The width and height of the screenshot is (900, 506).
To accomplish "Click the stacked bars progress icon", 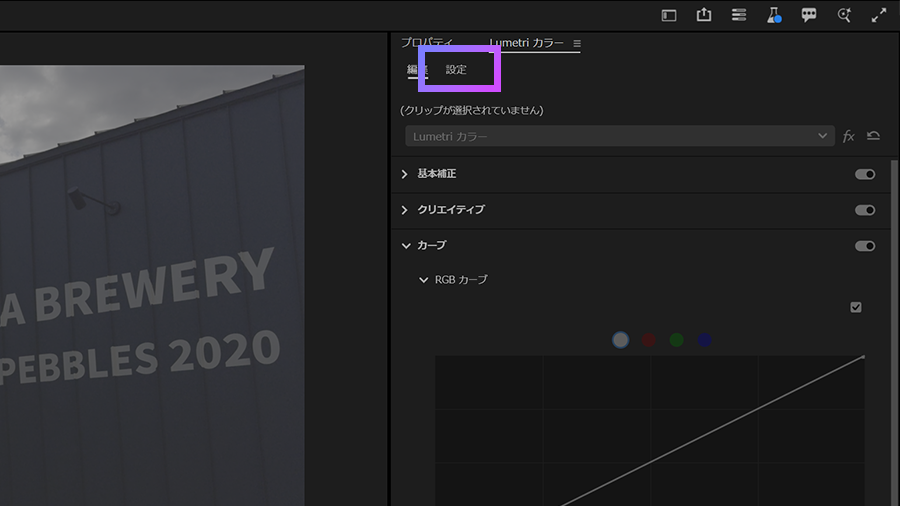I will pyautogui.click(x=739, y=15).
